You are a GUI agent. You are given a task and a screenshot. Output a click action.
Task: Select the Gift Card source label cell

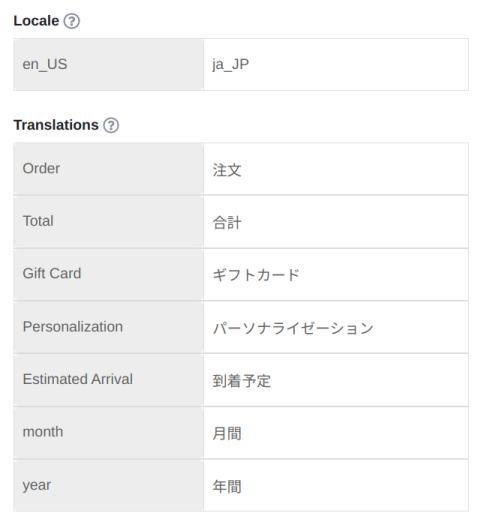point(108,274)
